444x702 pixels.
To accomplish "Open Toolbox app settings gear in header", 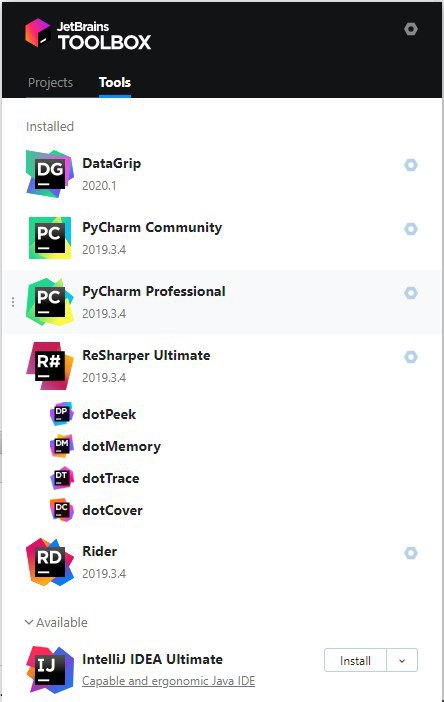I will pos(410,30).
